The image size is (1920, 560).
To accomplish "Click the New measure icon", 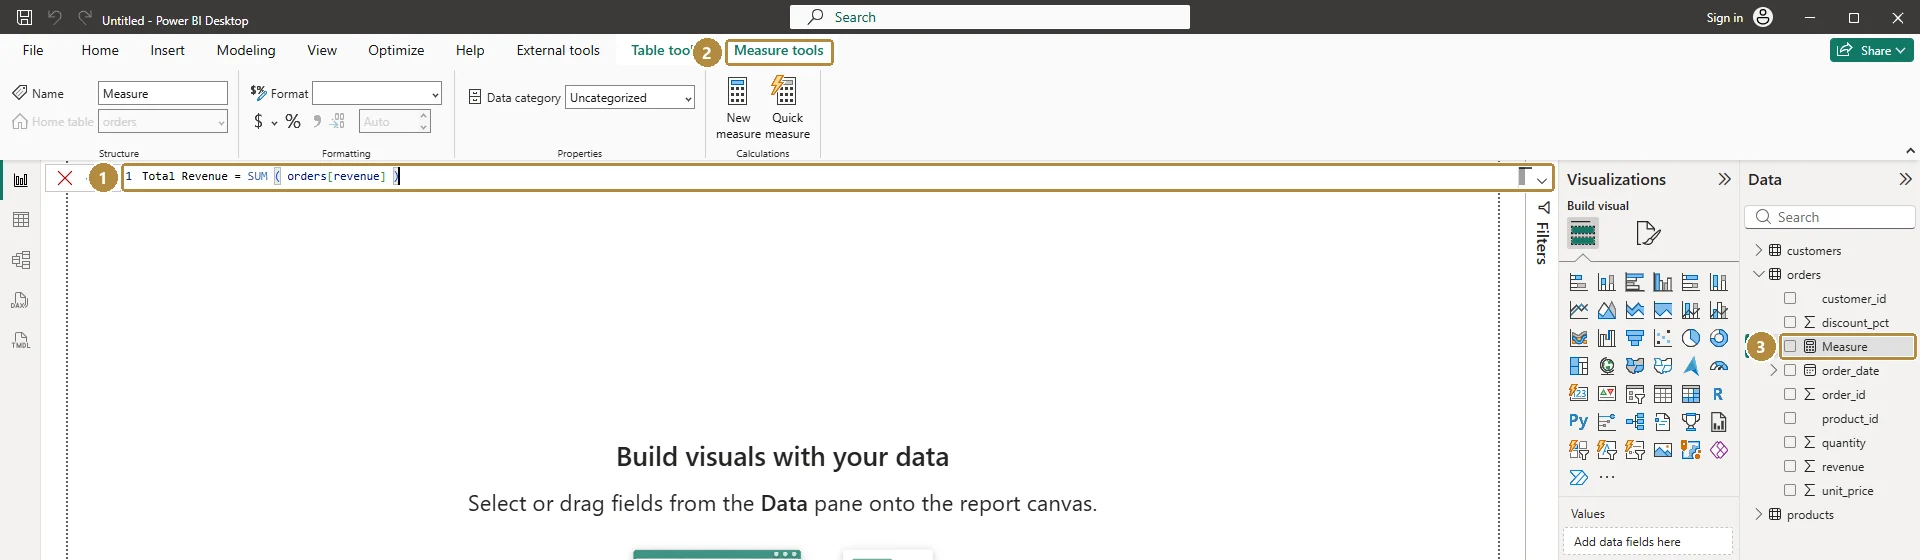I will (738, 91).
